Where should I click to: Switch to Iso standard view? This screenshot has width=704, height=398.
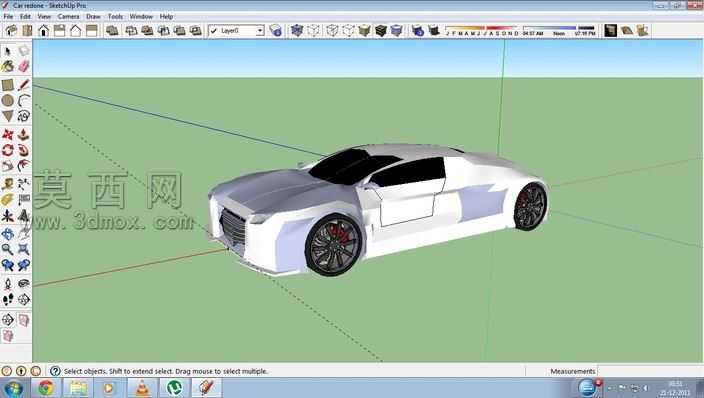(x=11, y=31)
